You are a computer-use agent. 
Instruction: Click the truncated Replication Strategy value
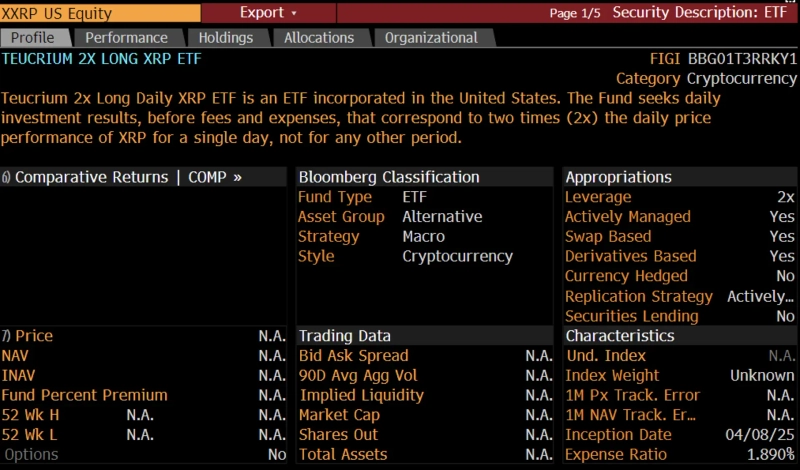[760, 296]
